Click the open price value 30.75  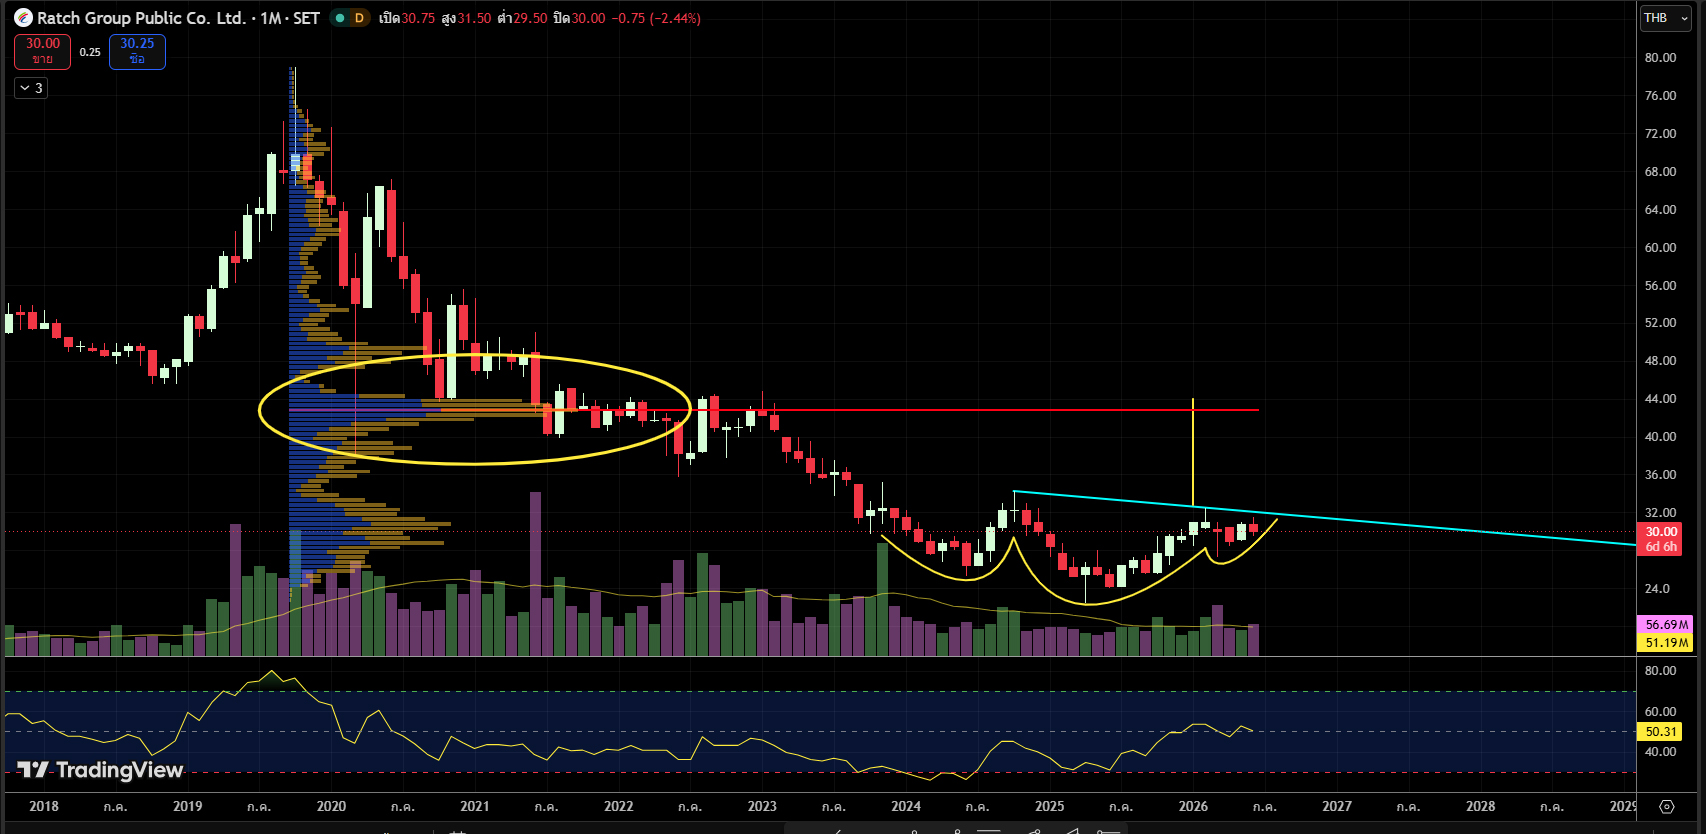coord(418,18)
